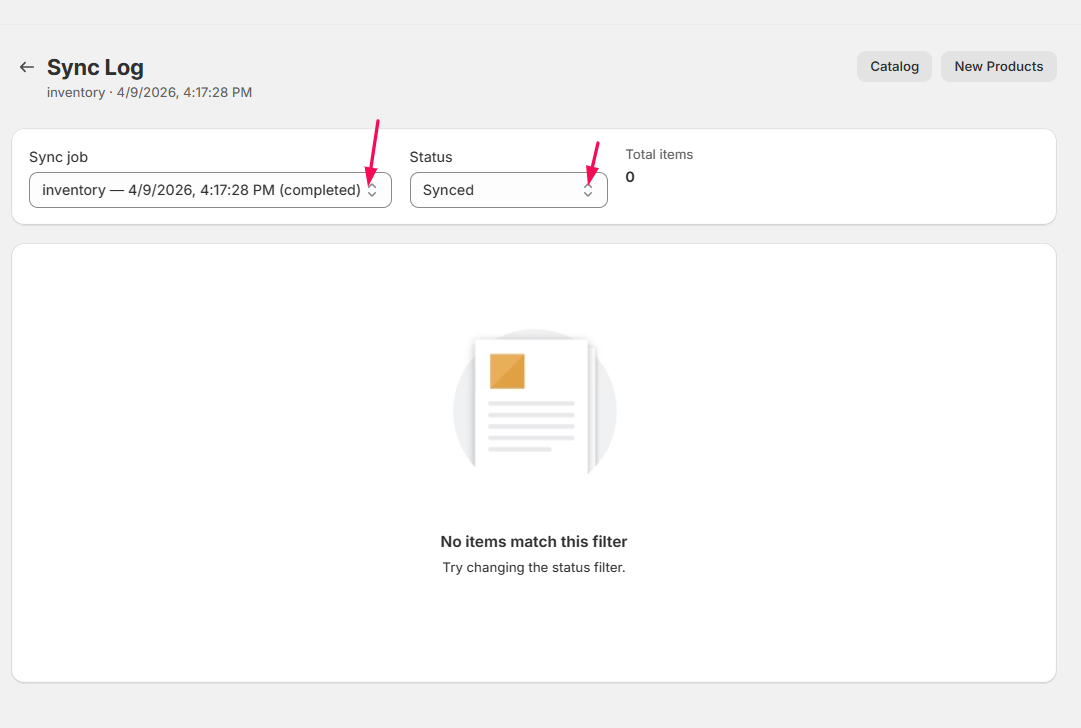Open the Sync job dropdown
The width and height of the screenshot is (1081, 728).
coord(201,190)
